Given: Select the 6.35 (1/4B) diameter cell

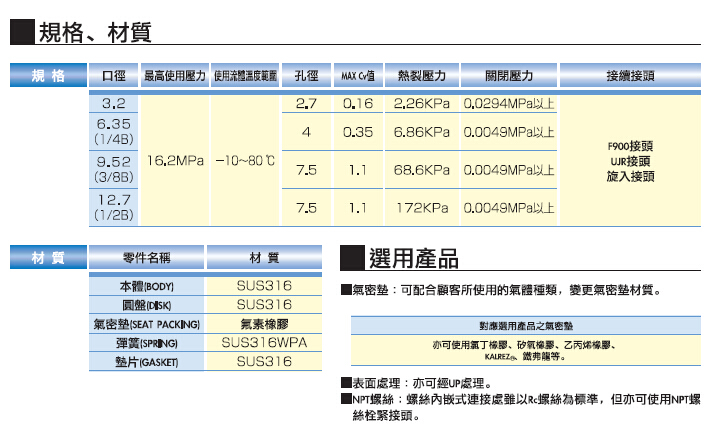Looking at the screenshot, I should click(x=114, y=131).
